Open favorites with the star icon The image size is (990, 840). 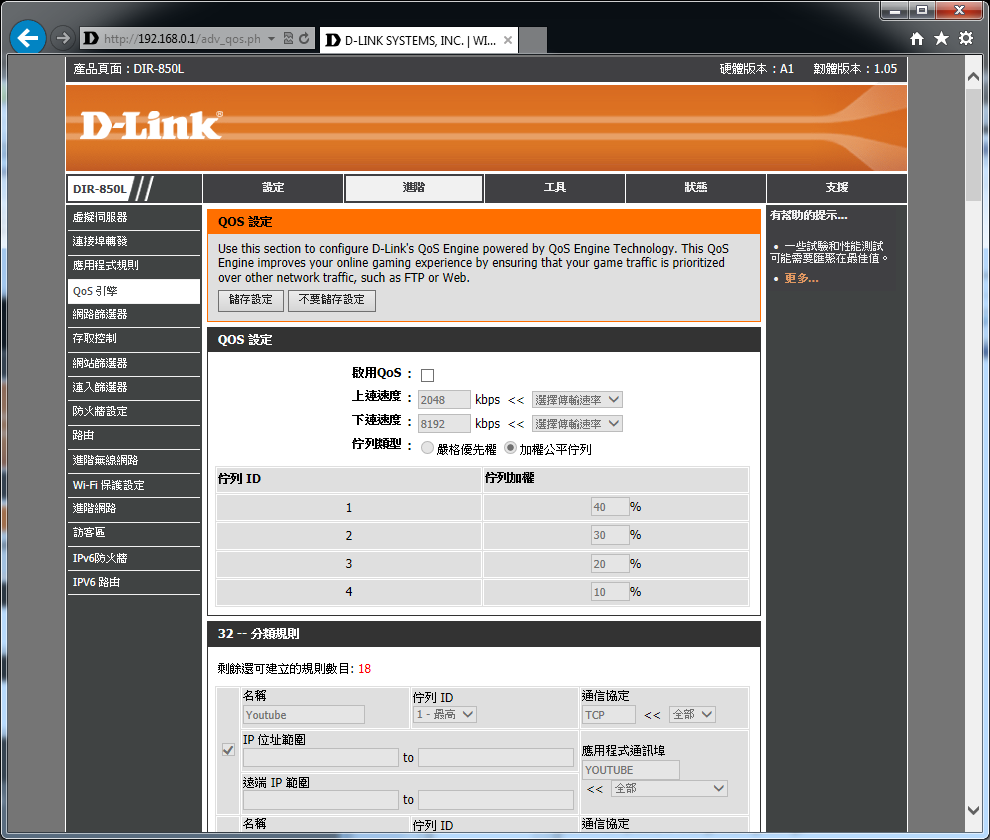pos(941,38)
